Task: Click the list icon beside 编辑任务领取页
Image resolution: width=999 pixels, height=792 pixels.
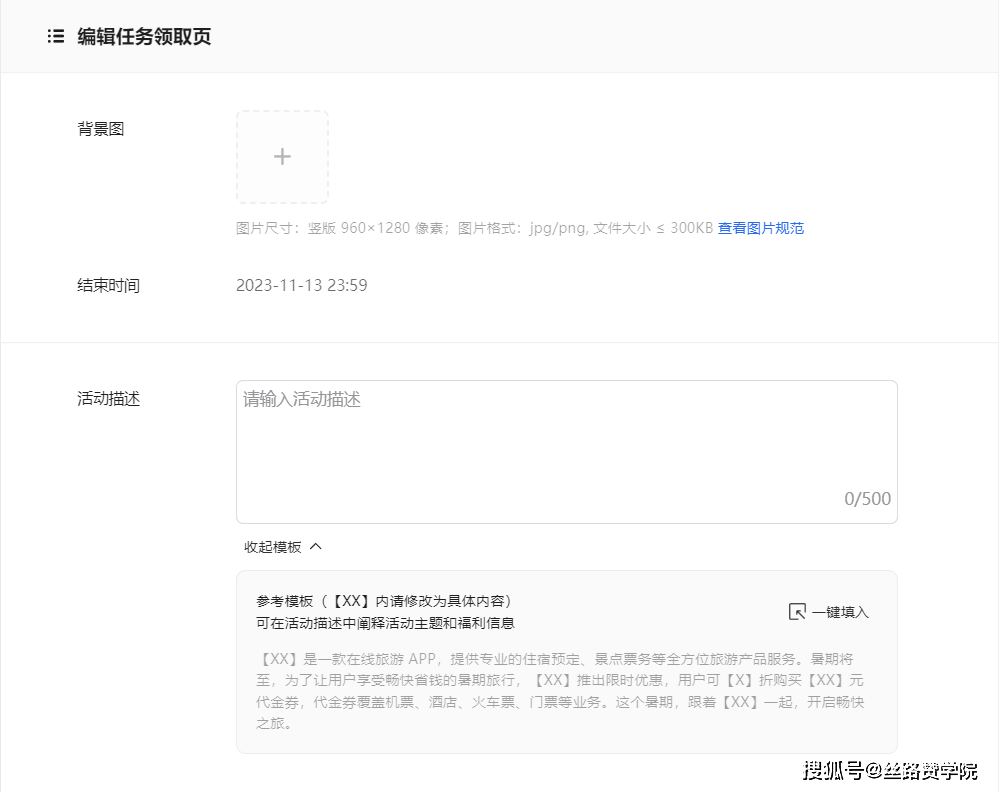Action: click(56, 36)
